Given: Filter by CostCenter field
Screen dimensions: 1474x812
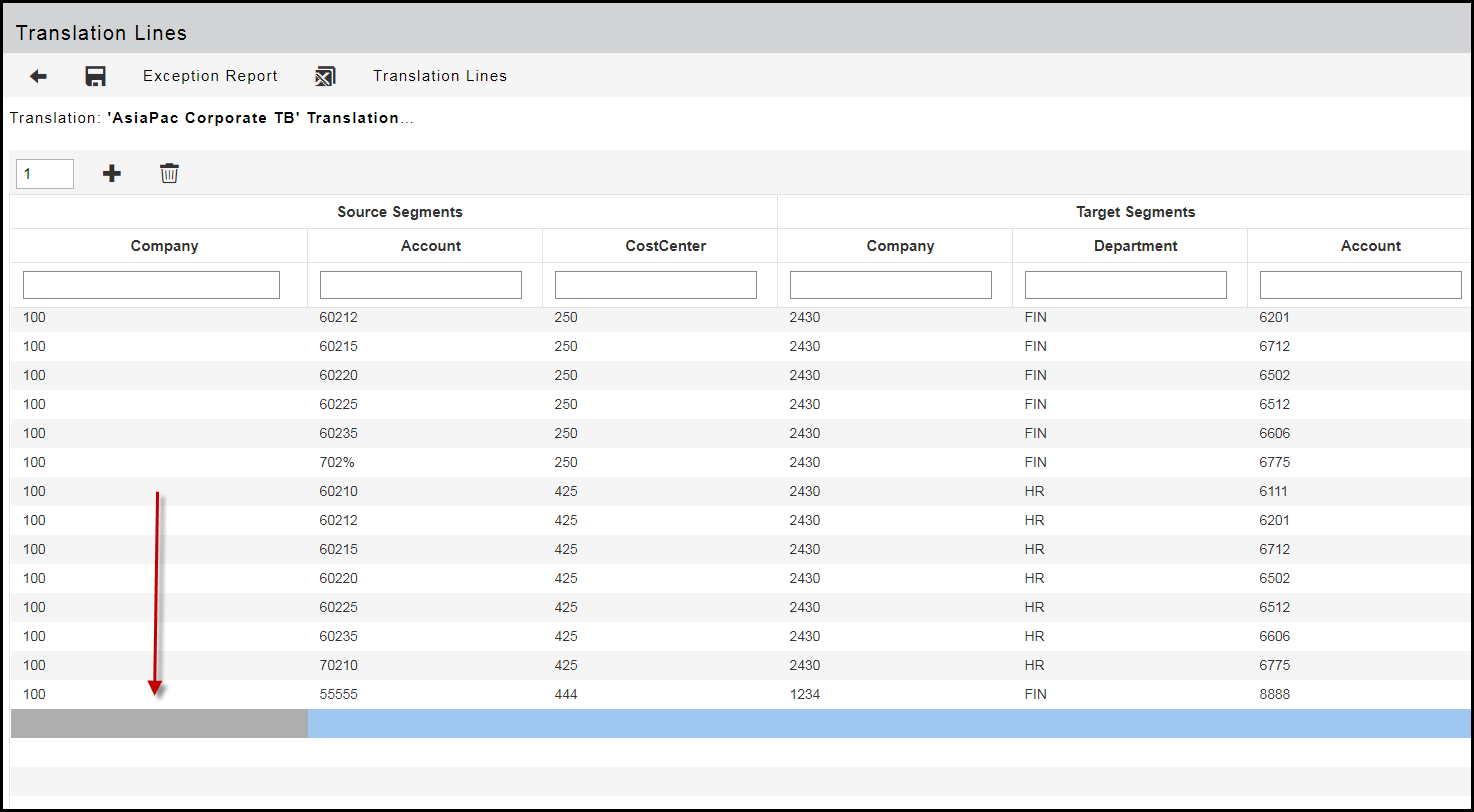Looking at the screenshot, I should (656, 285).
